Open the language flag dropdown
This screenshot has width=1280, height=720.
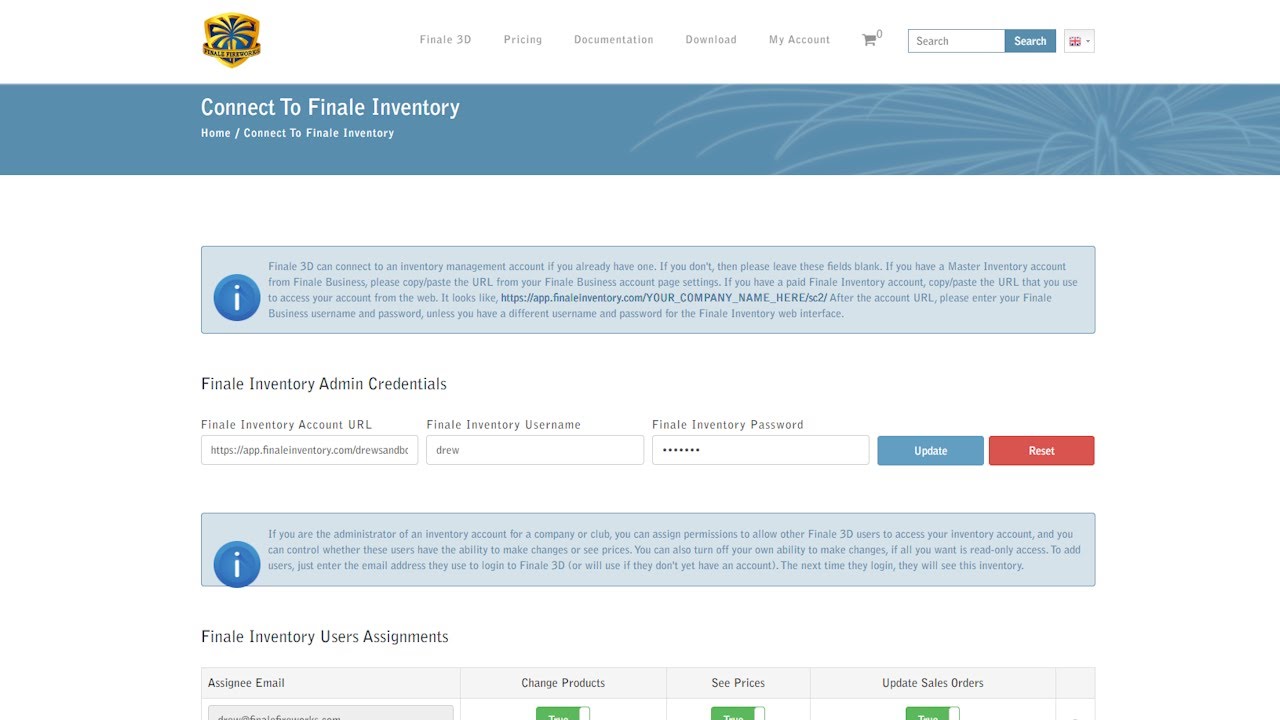pos(1079,41)
